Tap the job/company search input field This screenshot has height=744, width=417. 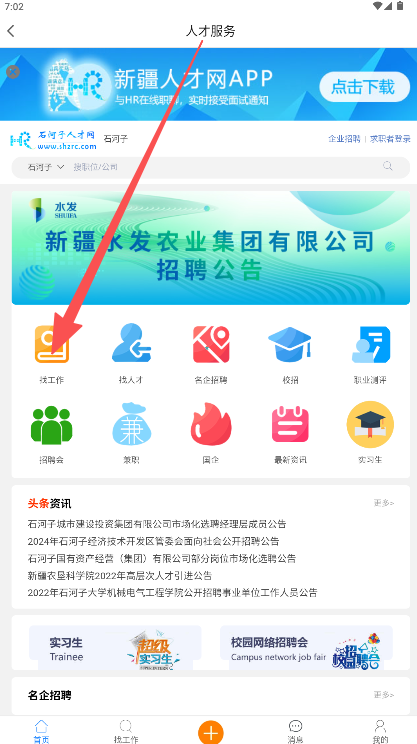(x=228, y=167)
